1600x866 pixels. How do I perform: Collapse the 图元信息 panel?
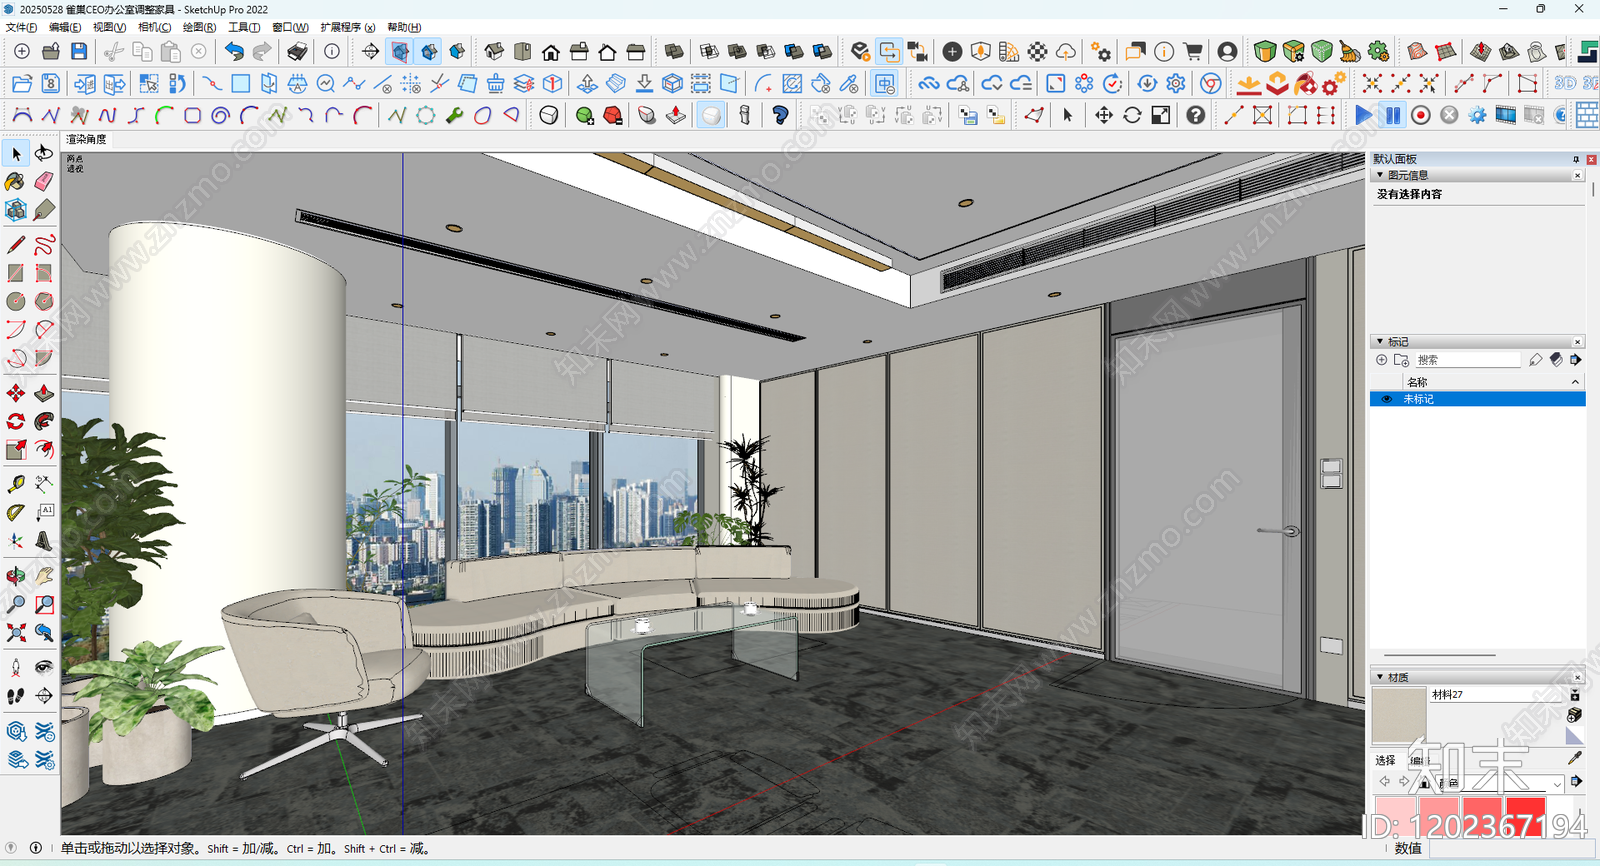point(1380,175)
